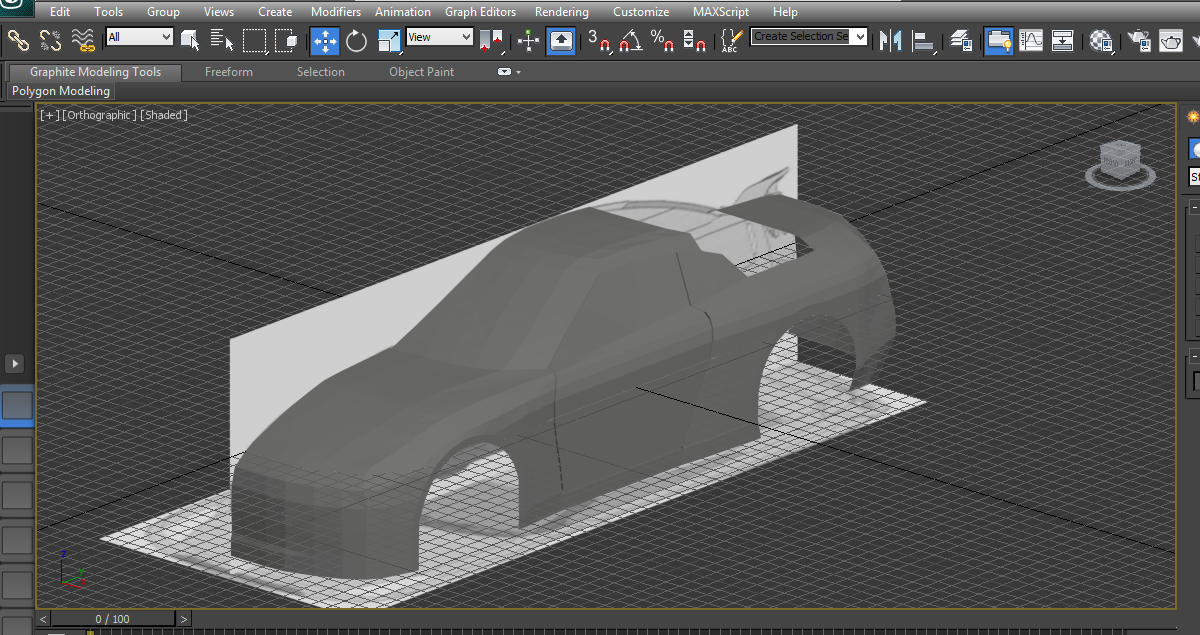
Task: Open the Modifiers menu
Action: (x=335, y=12)
